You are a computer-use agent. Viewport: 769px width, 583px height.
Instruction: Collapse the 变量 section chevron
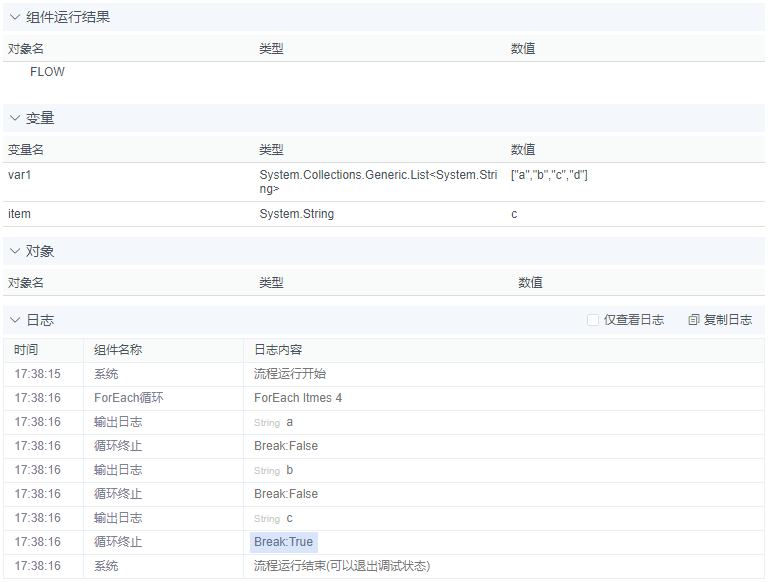pos(15,118)
